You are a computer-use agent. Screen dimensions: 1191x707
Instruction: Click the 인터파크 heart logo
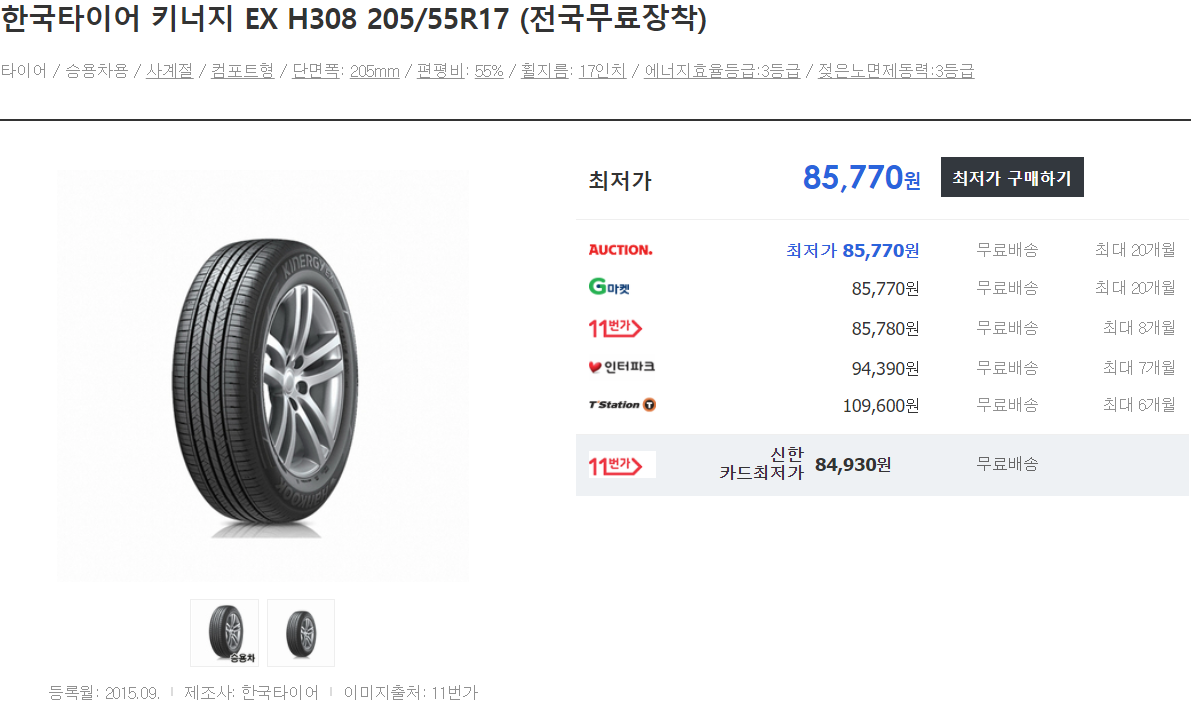coord(621,367)
